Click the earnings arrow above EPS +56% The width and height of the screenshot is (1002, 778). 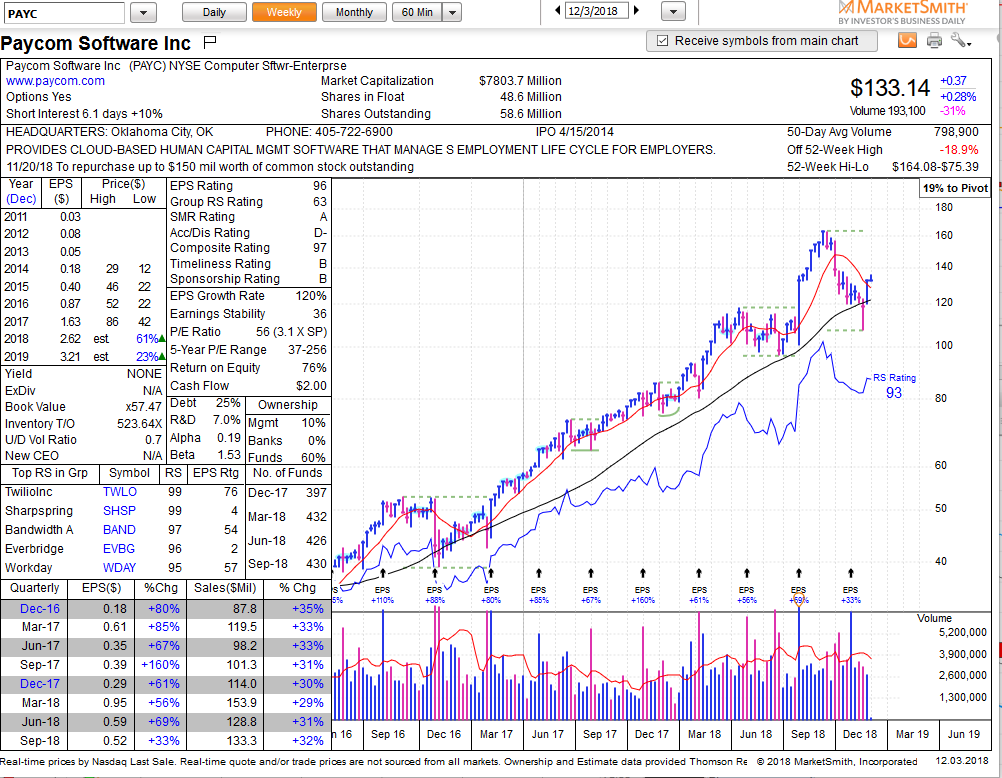tap(746, 573)
